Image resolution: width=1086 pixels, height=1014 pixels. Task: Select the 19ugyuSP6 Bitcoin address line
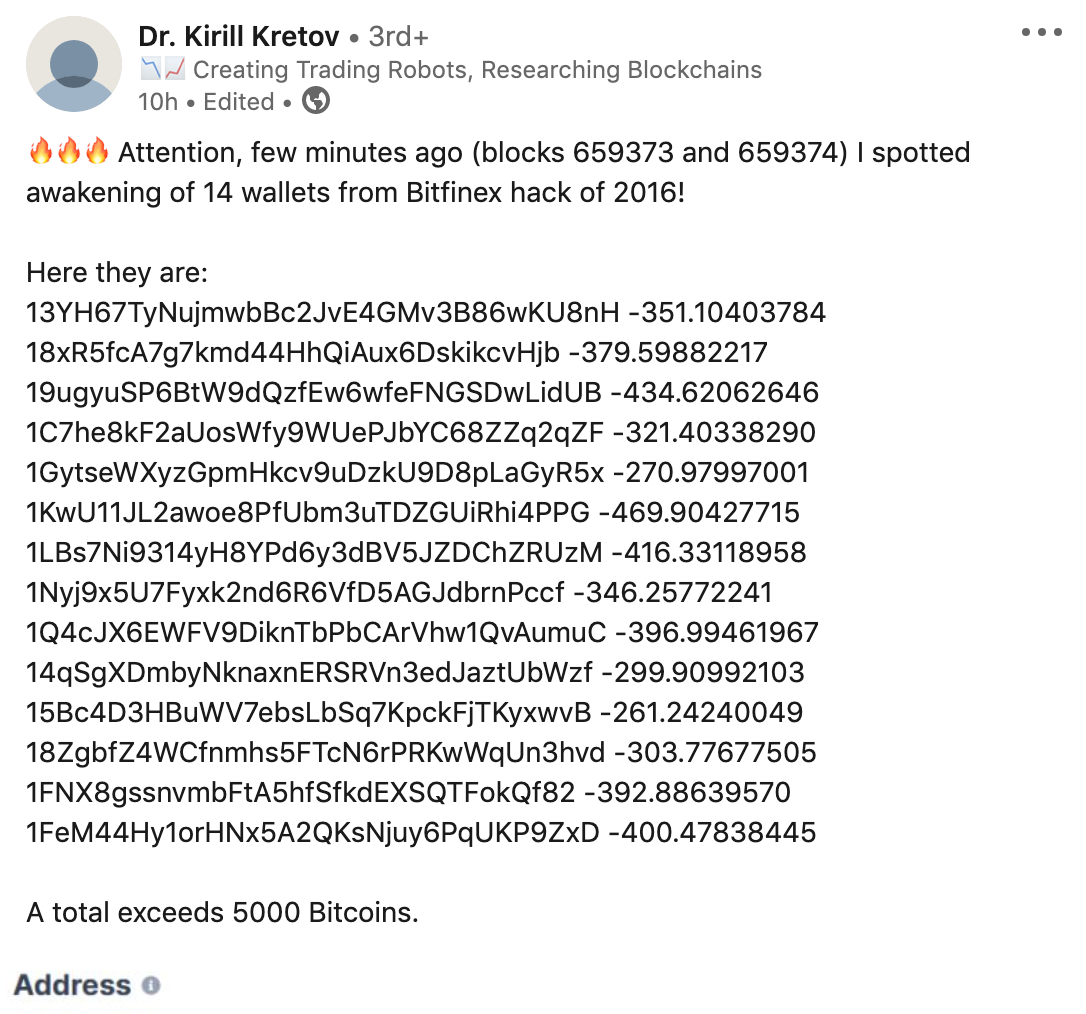(x=420, y=392)
